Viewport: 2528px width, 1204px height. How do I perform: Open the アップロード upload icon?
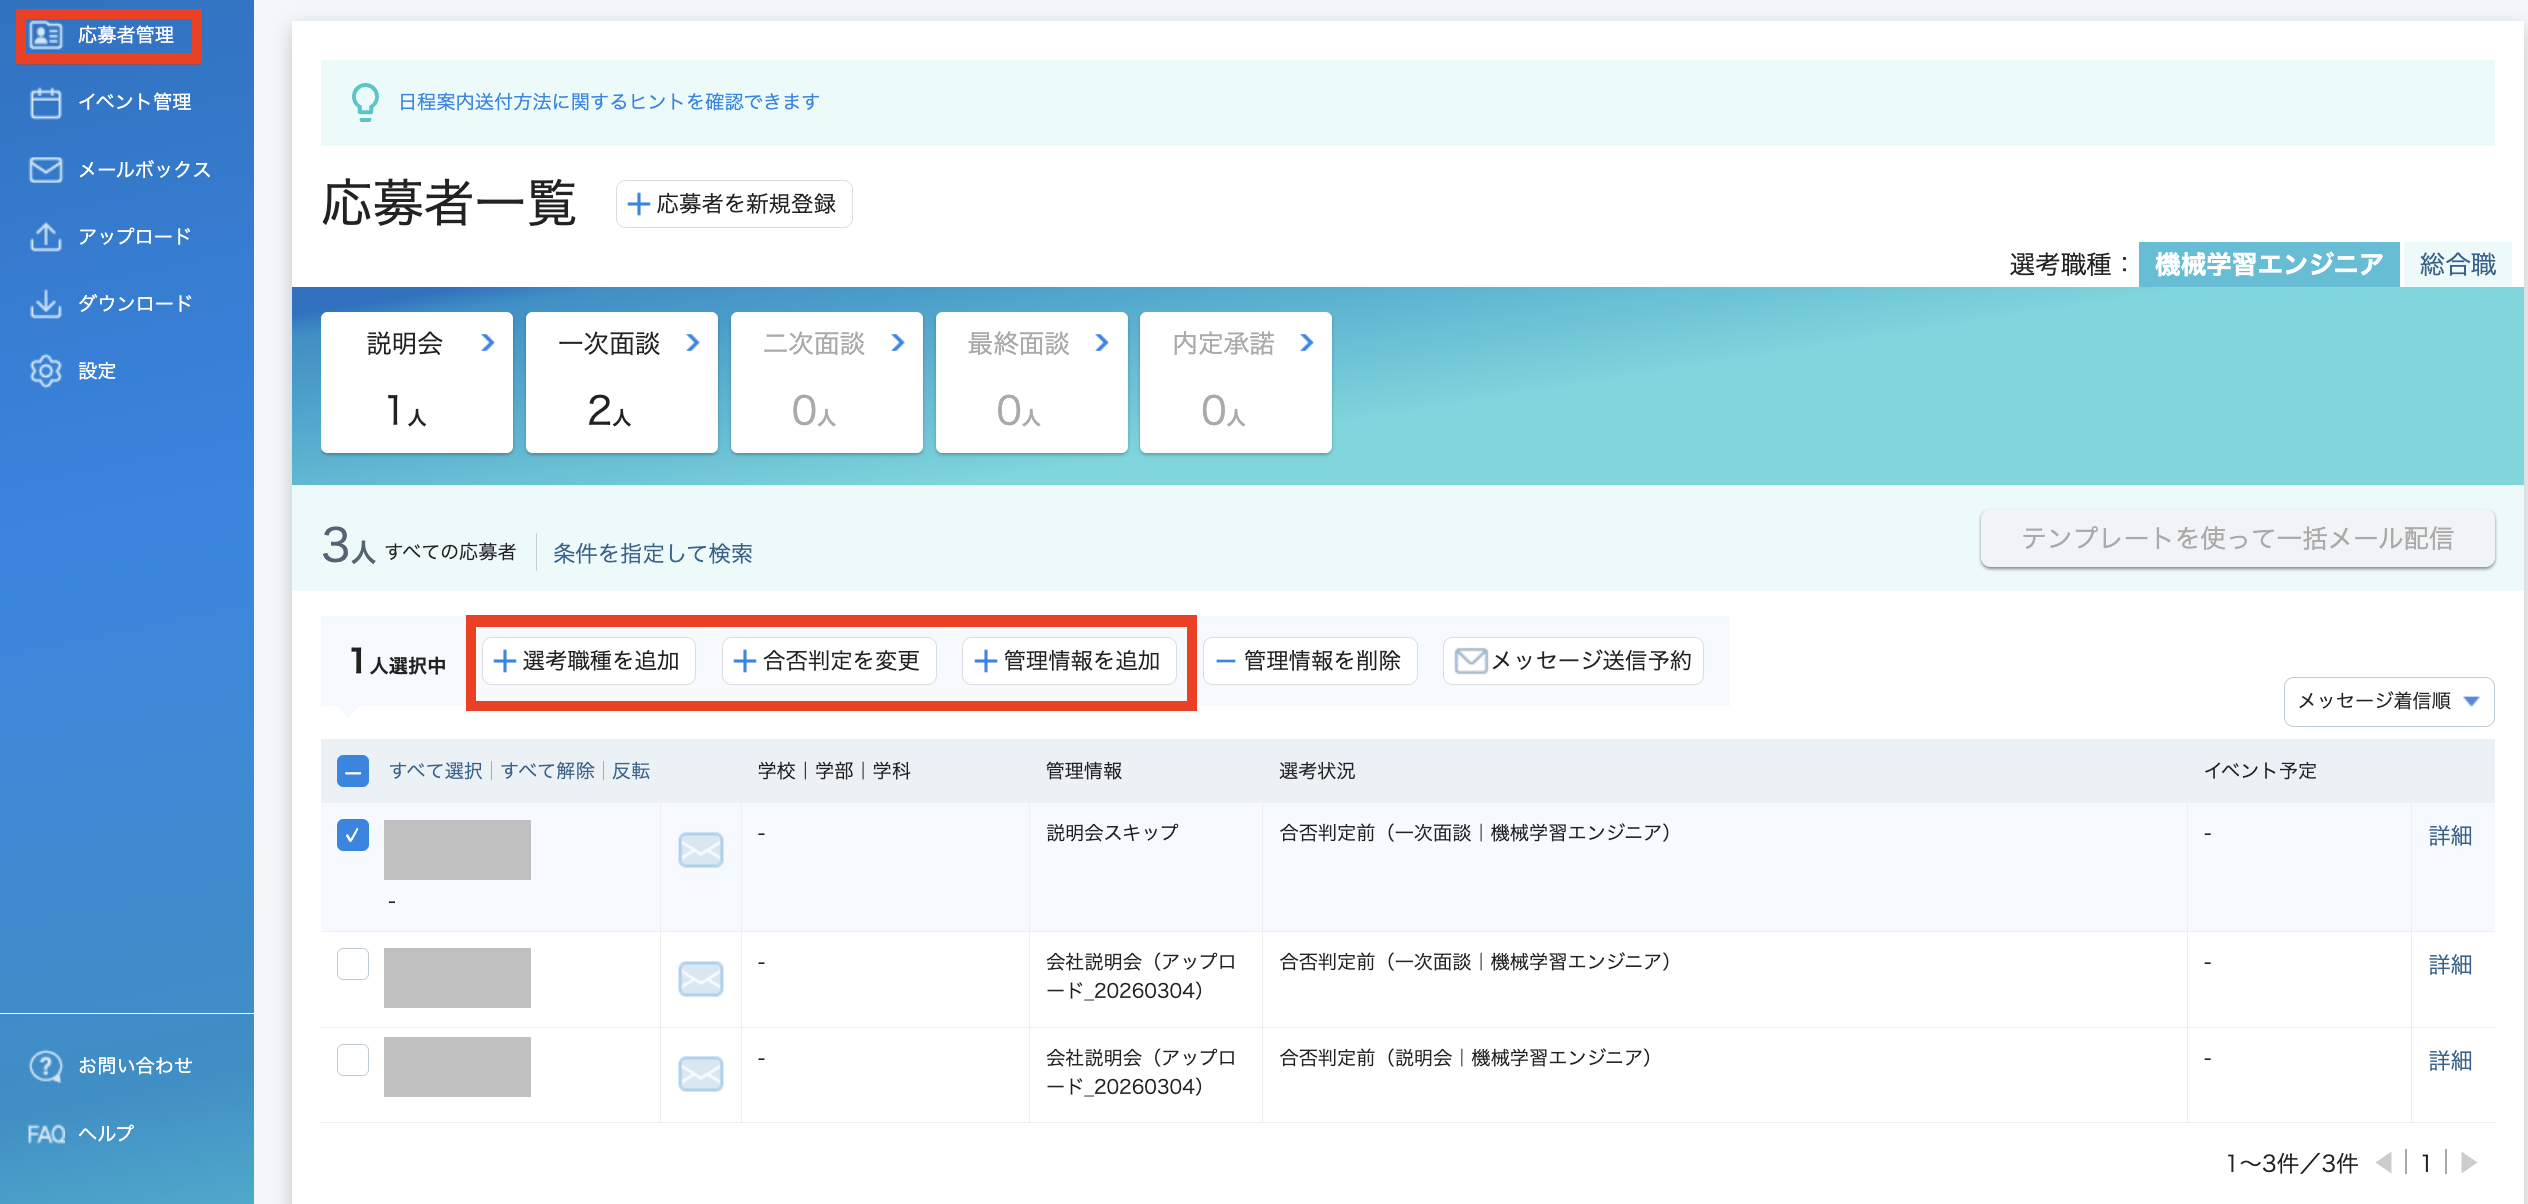(45, 236)
